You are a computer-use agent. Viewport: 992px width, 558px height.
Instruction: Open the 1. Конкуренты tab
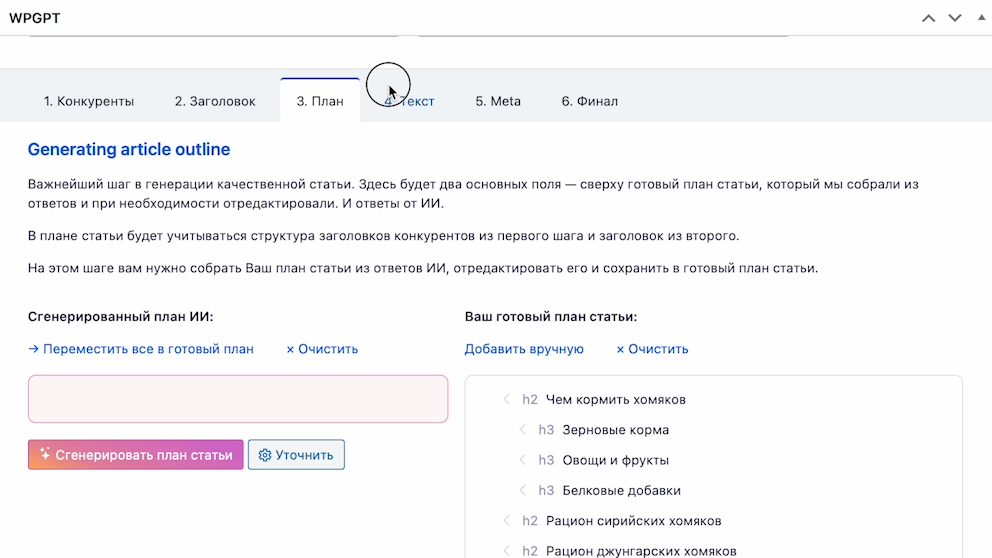[89, 101]
